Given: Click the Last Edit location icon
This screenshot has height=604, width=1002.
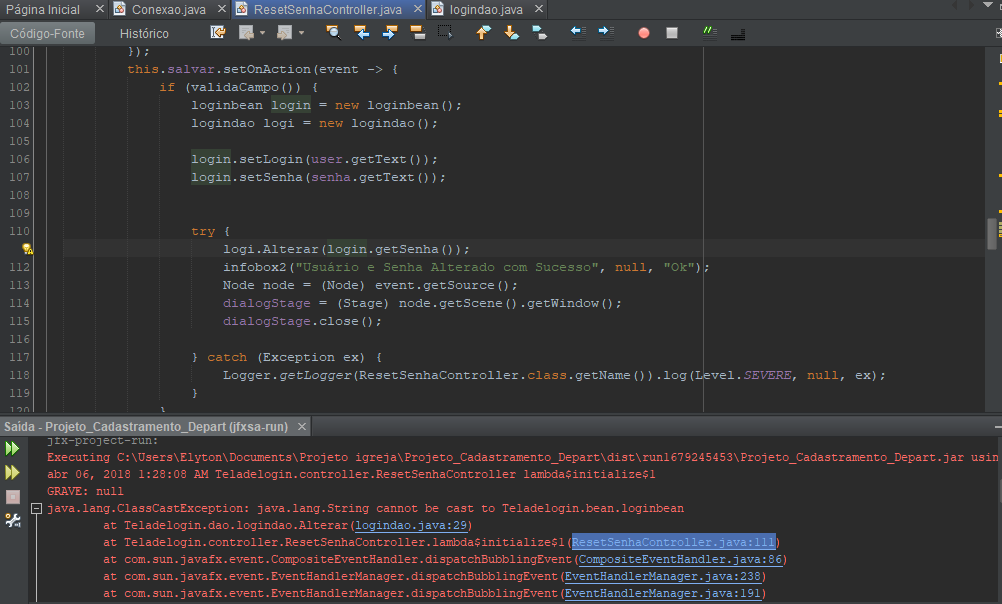Looking at the screenshot, I should point(218,33).
